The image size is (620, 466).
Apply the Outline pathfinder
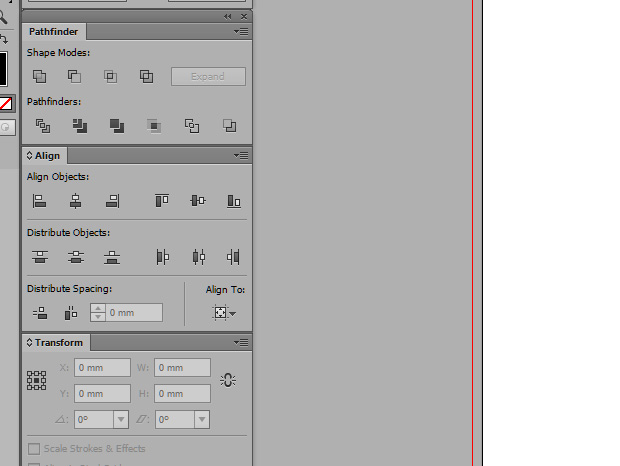pyautogui.click(x=192, y=126)
